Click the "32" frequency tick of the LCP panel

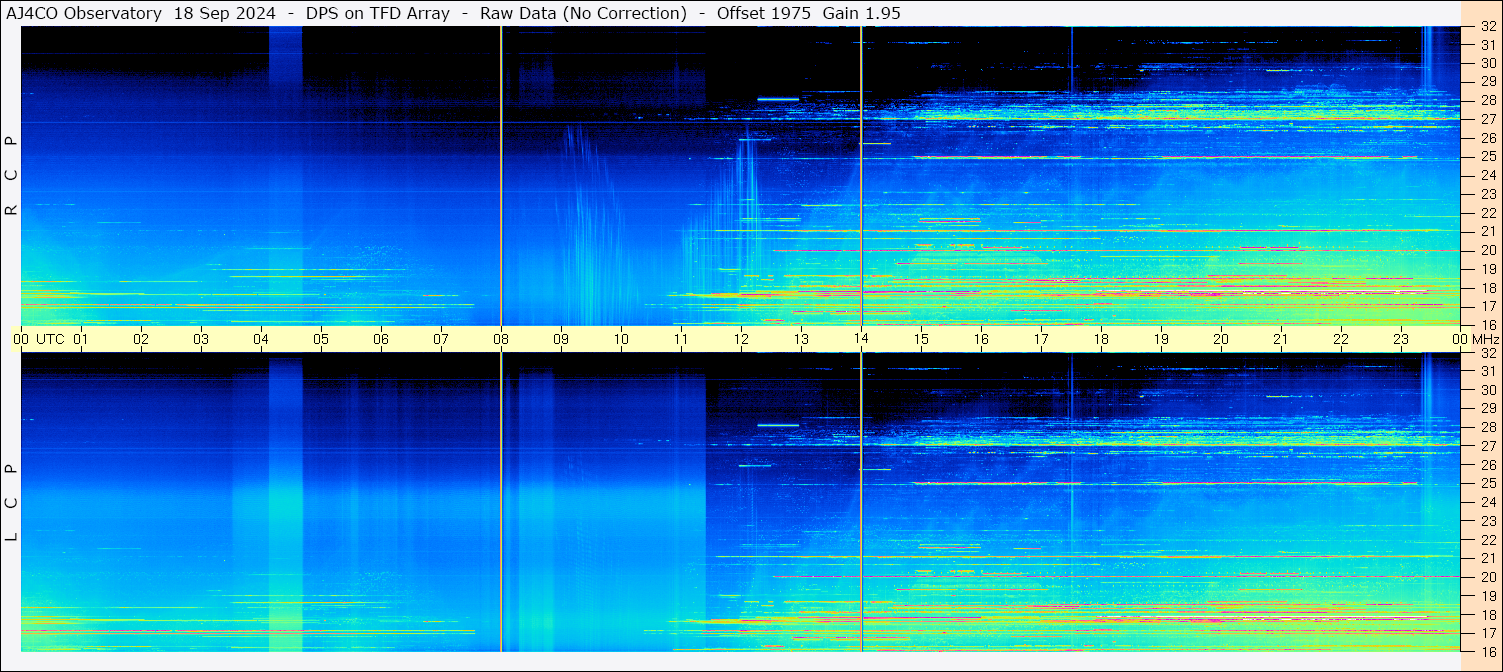tap(1488, 353)
